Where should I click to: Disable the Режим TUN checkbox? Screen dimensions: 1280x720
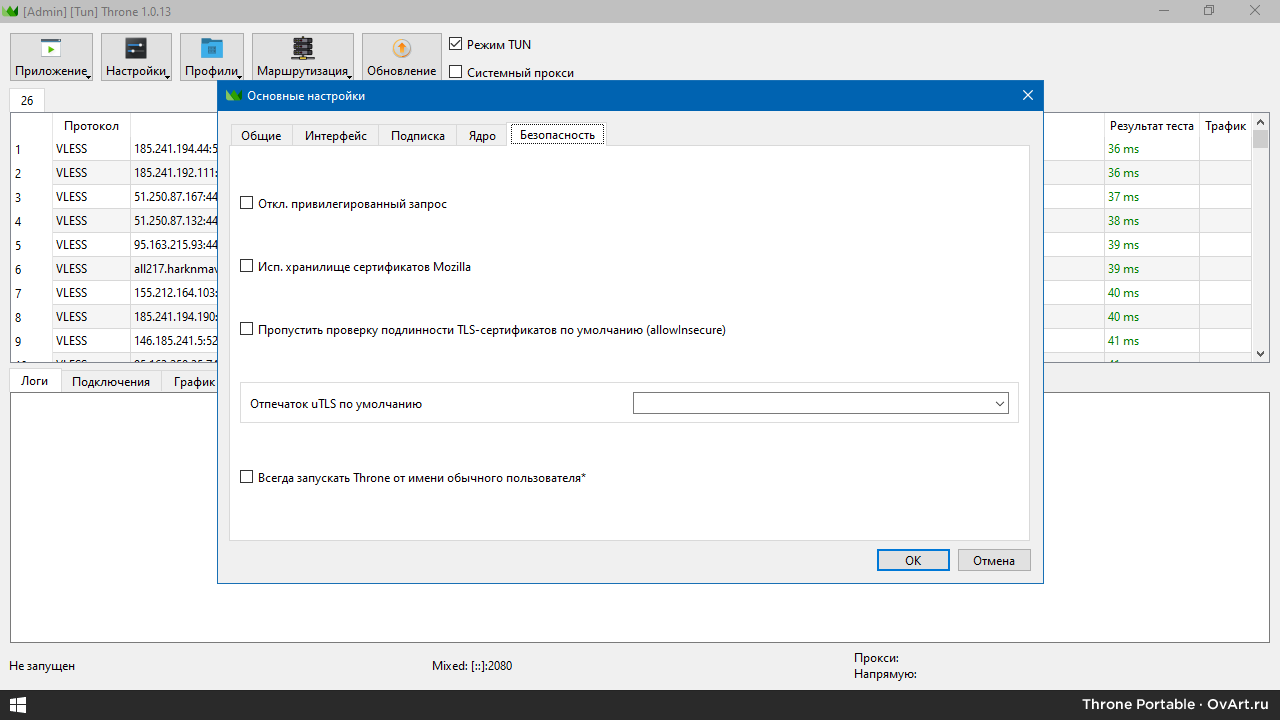[456, 44]
